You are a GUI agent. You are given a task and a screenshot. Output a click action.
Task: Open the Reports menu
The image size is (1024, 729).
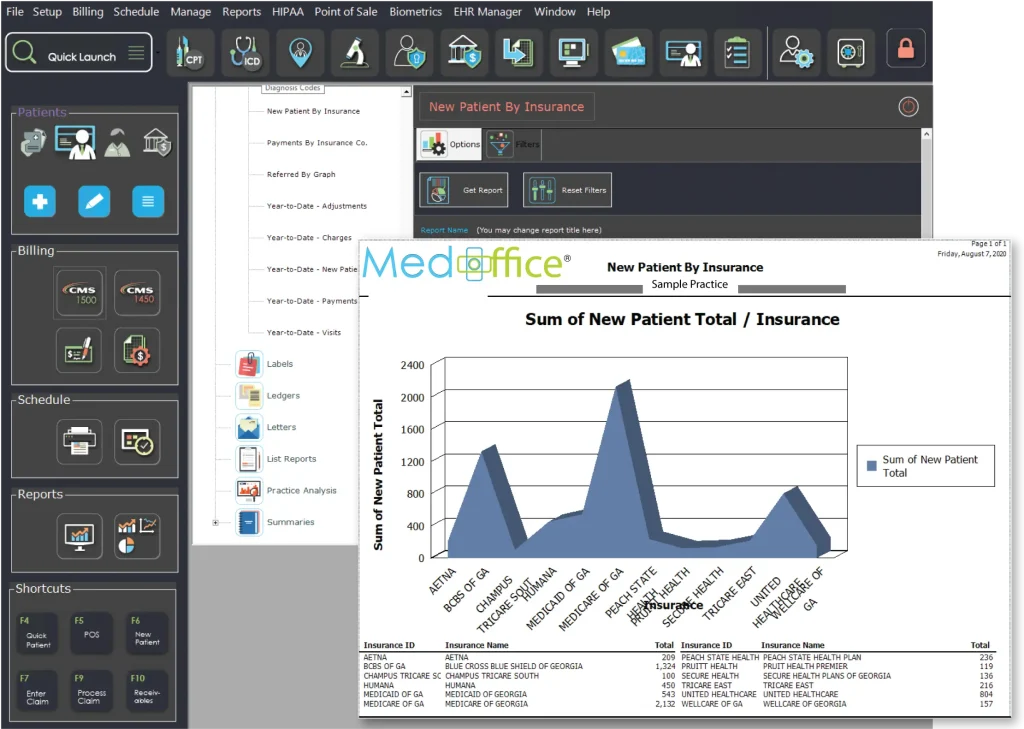click(x=241, y=12)
